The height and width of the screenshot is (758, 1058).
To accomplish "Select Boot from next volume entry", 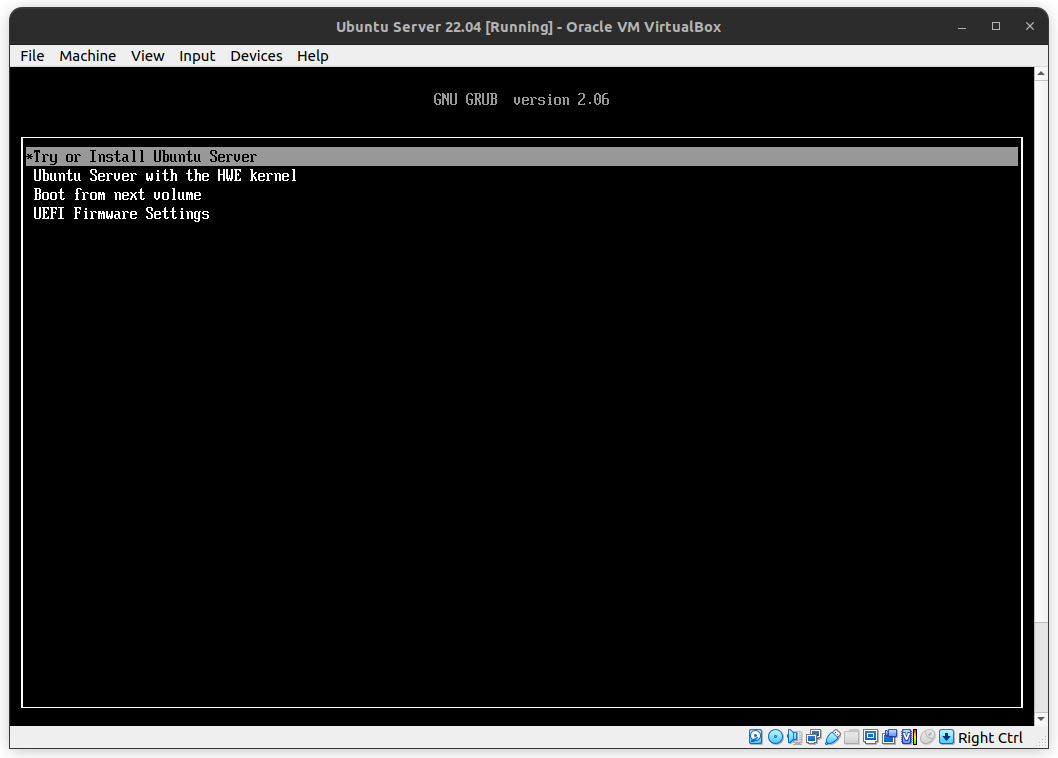I will (x=117, y=194).
